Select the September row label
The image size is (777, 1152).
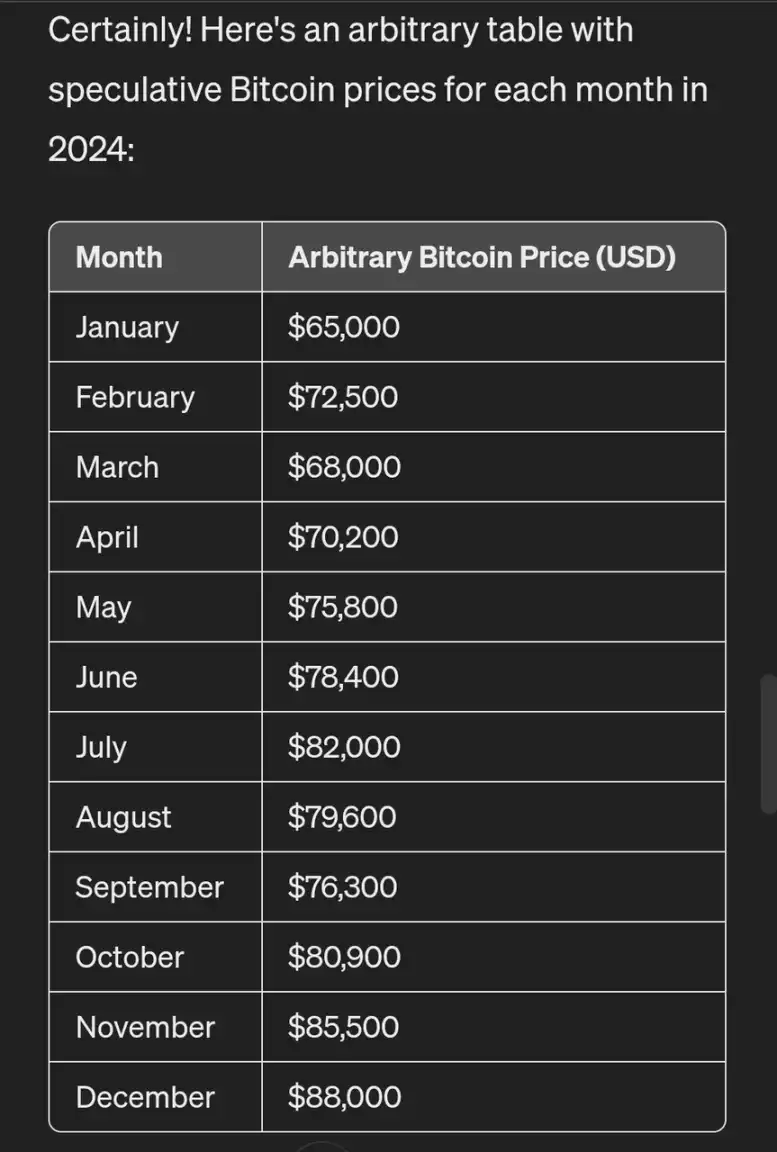(x=150, y=887)
